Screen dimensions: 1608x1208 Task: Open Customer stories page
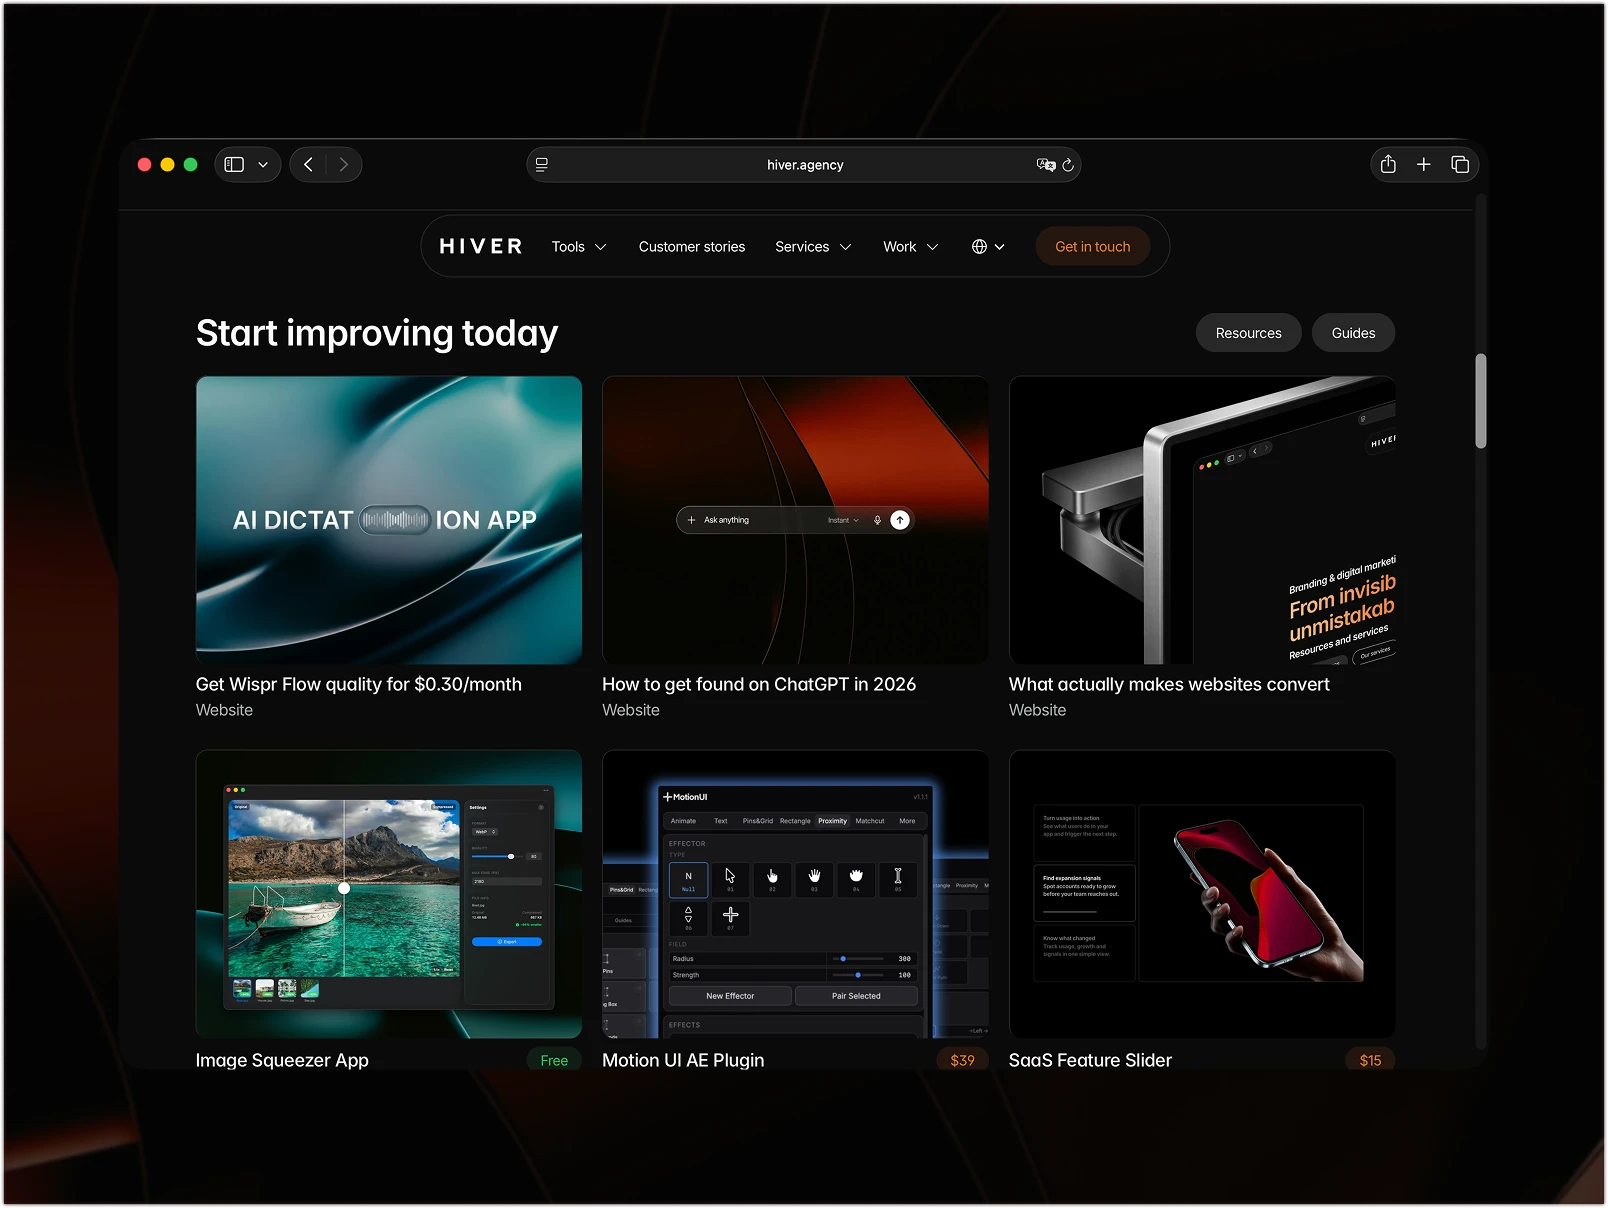point(692,247)
